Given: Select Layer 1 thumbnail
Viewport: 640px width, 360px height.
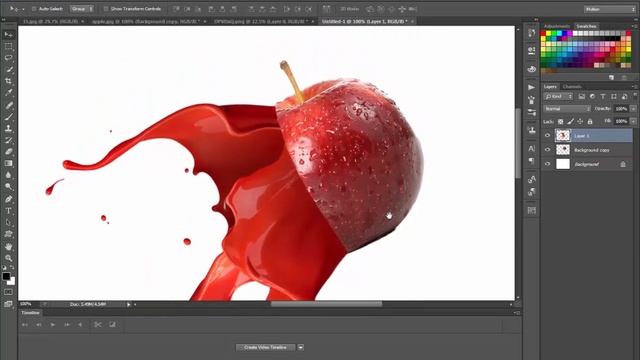Looking at the screenshot, I should 562,136.
